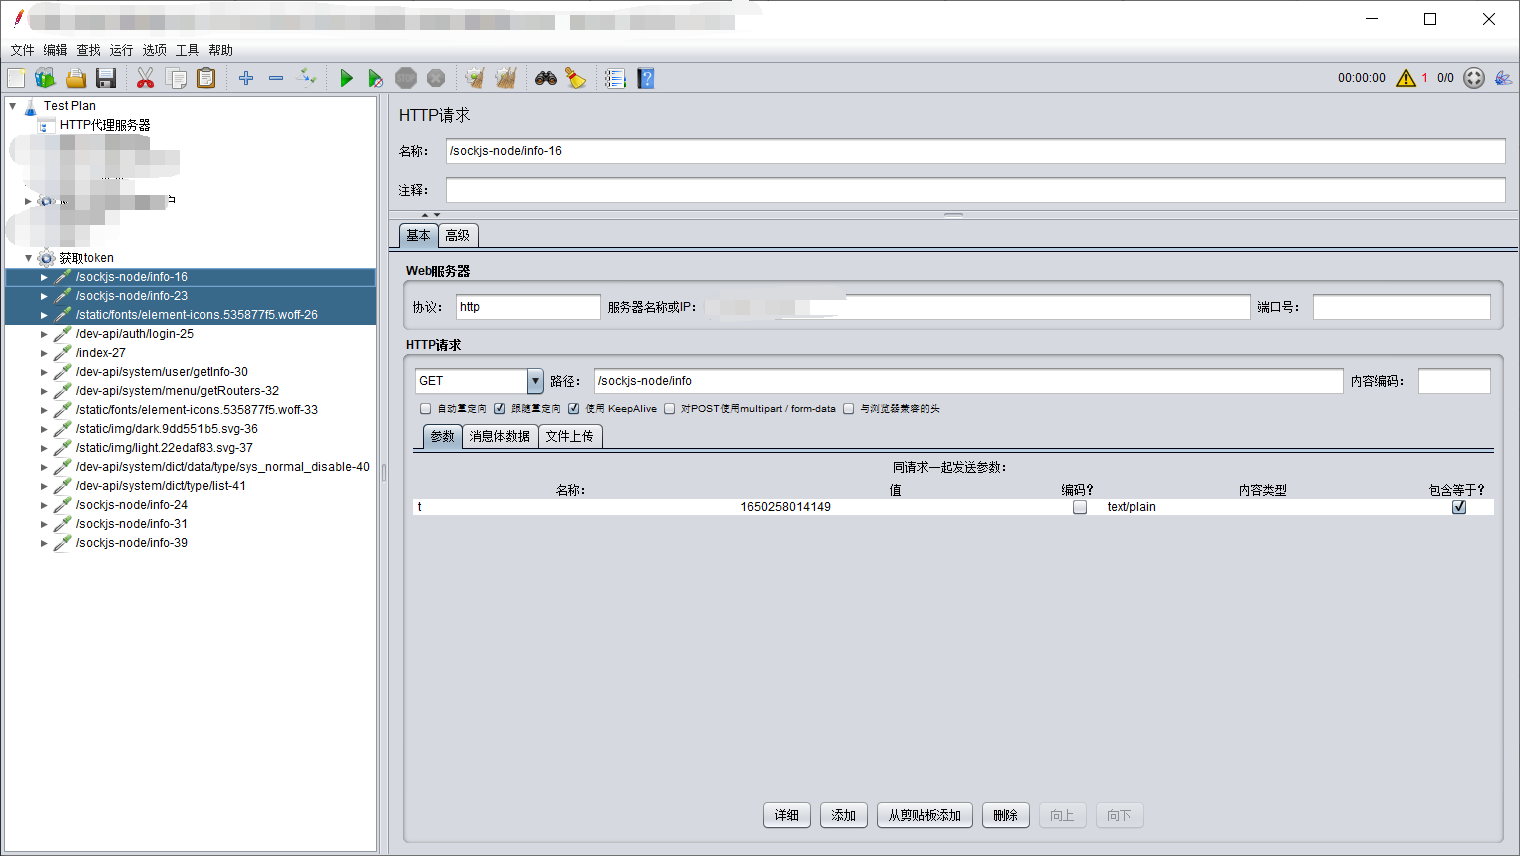Click the 端口号 input field
The width and height of the screenshot is (1520, 856).
pos(1401,307)
